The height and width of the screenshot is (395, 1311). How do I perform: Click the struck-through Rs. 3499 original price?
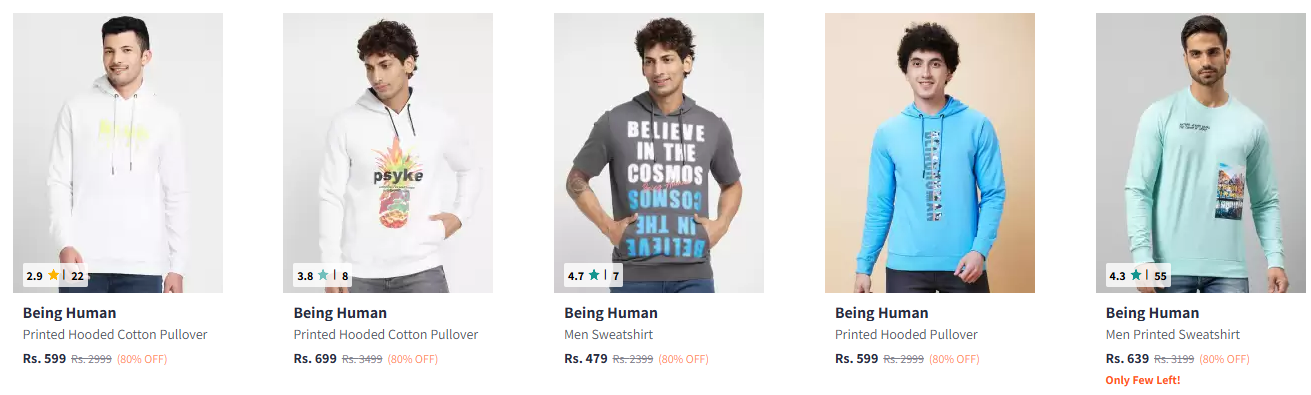coord(362,359)
